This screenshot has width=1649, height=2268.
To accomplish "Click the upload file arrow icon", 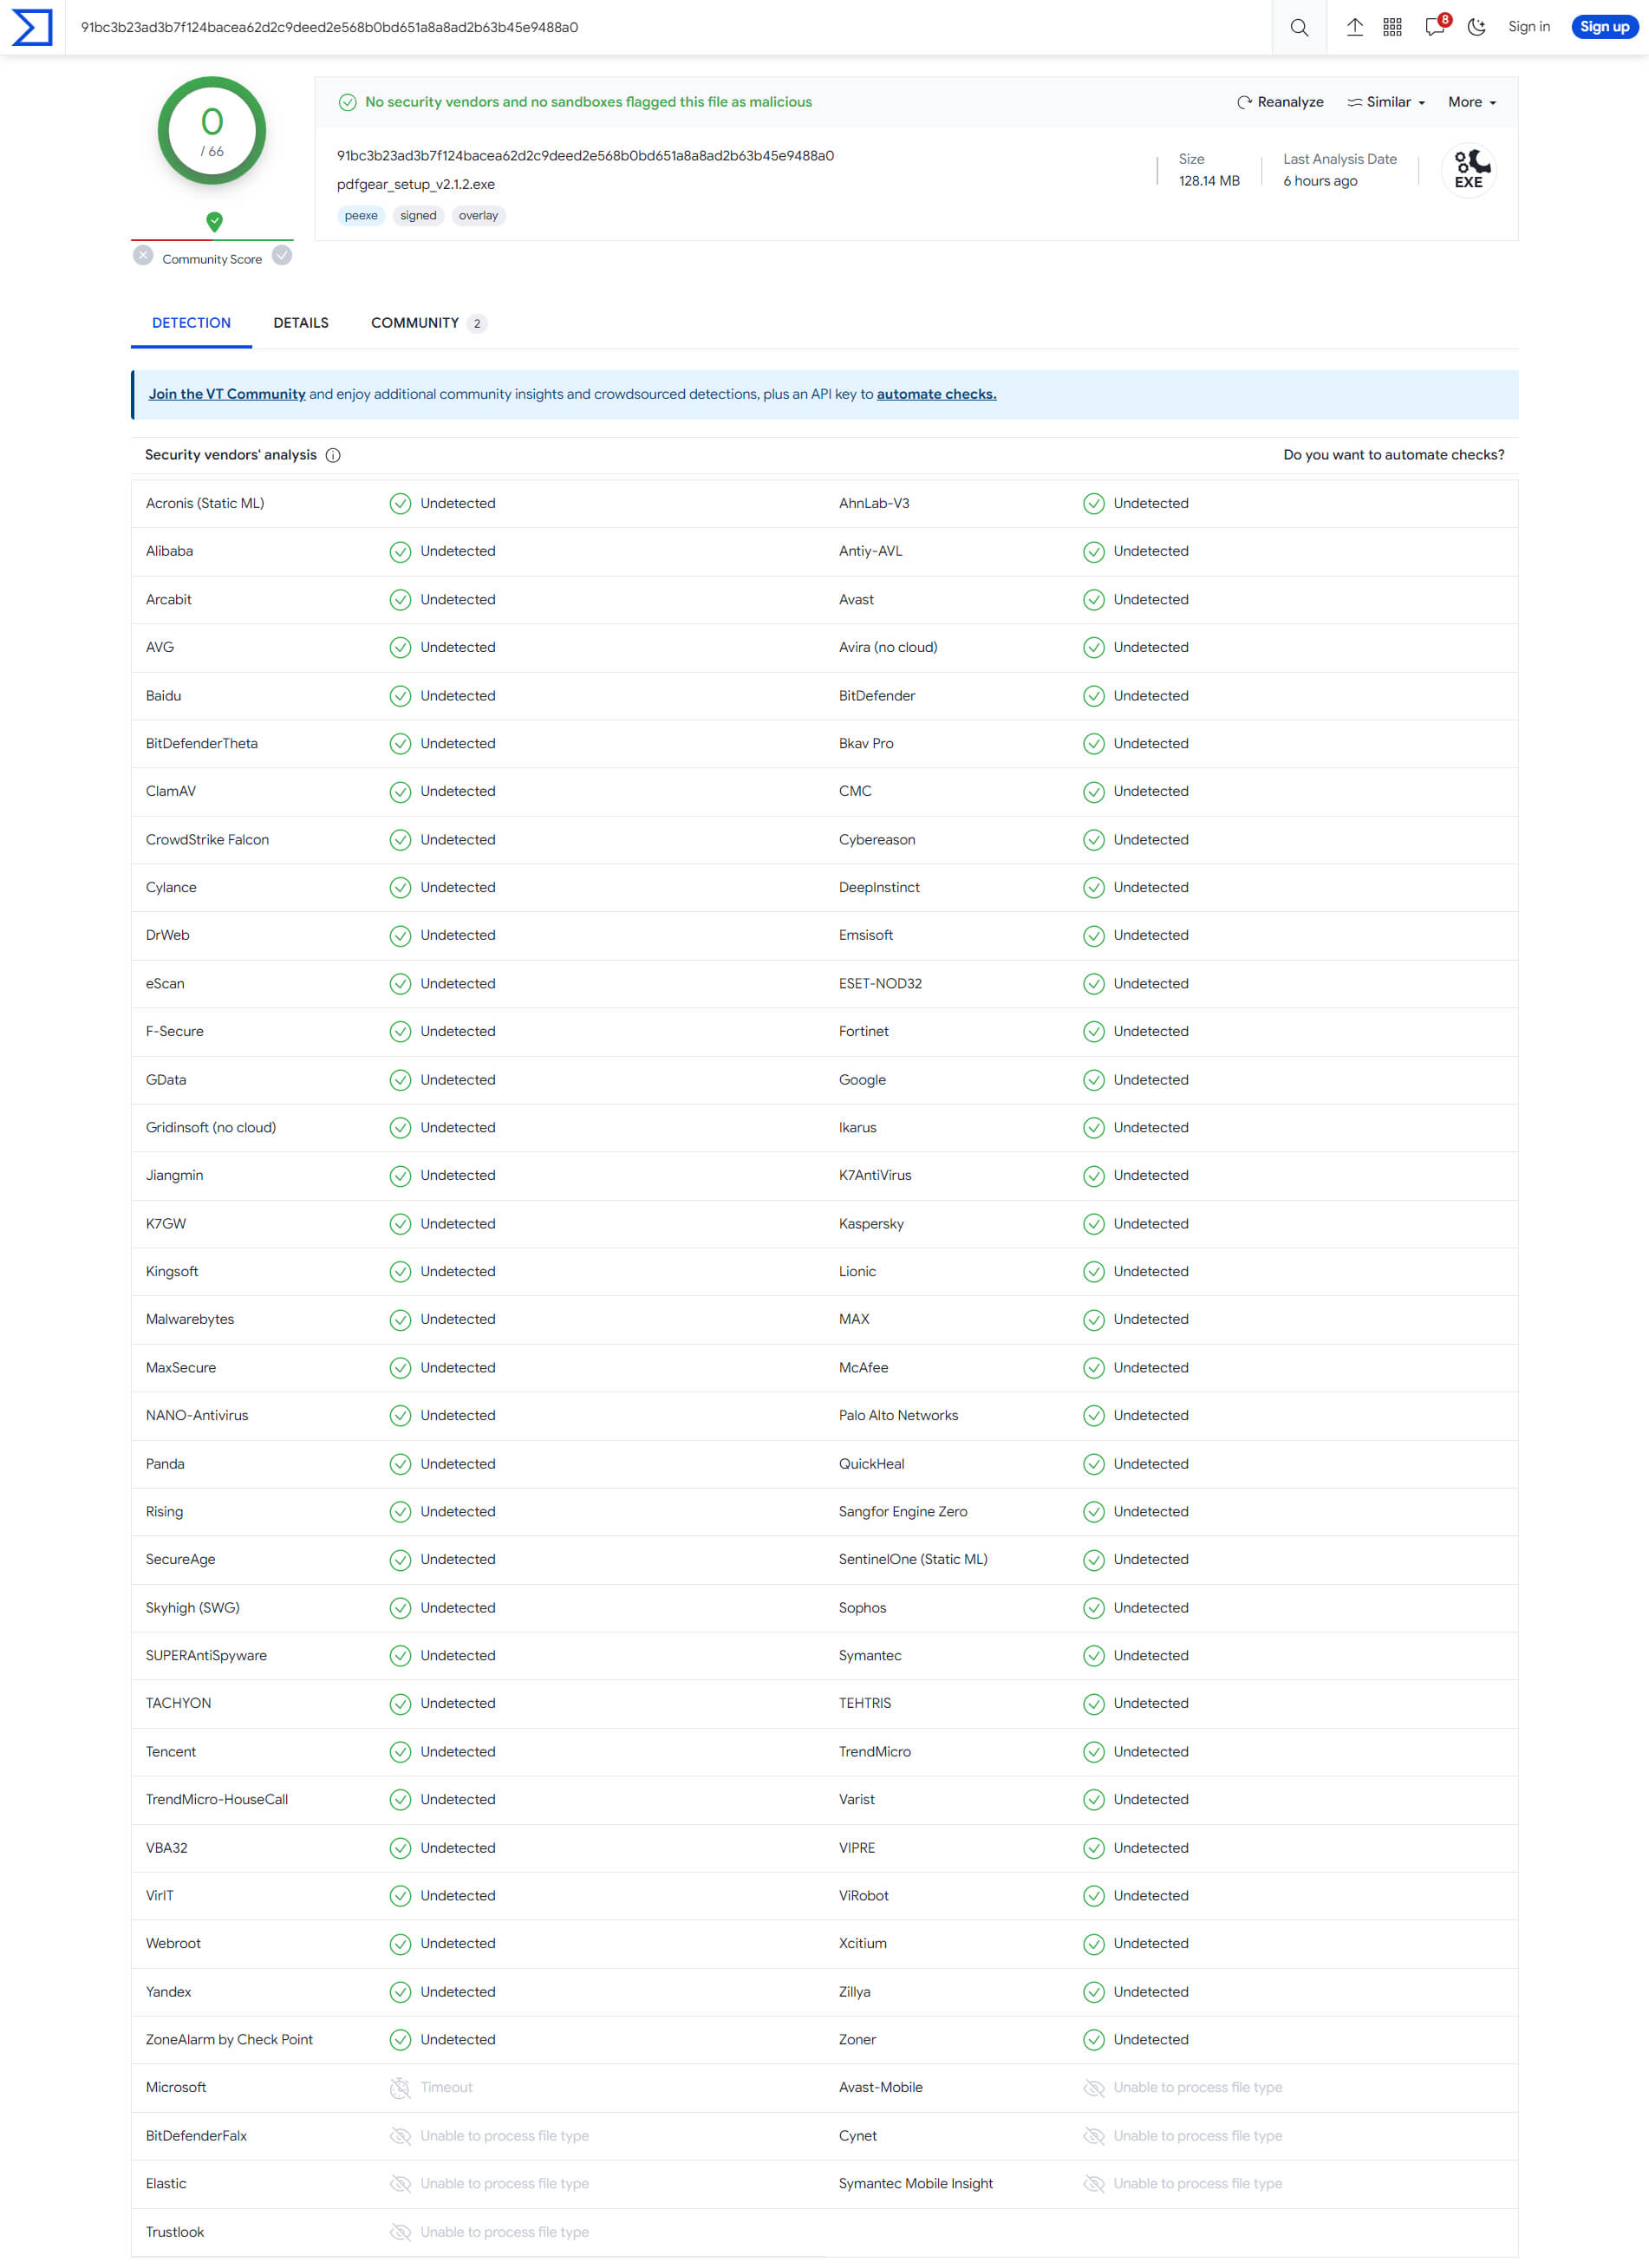I will 1354,27.
